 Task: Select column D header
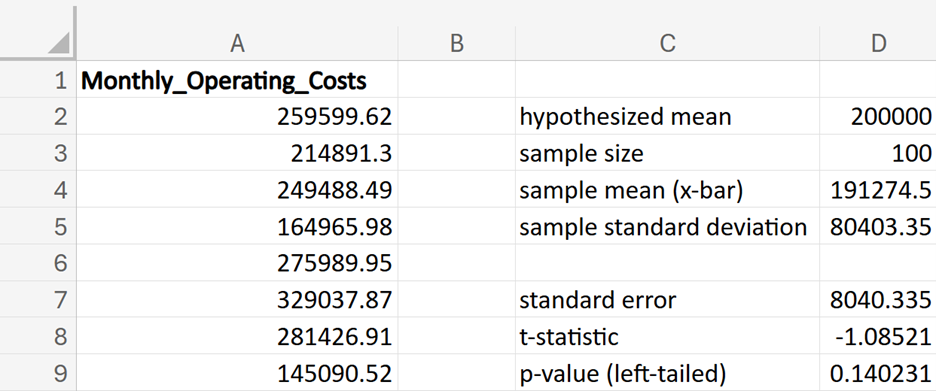878,43
